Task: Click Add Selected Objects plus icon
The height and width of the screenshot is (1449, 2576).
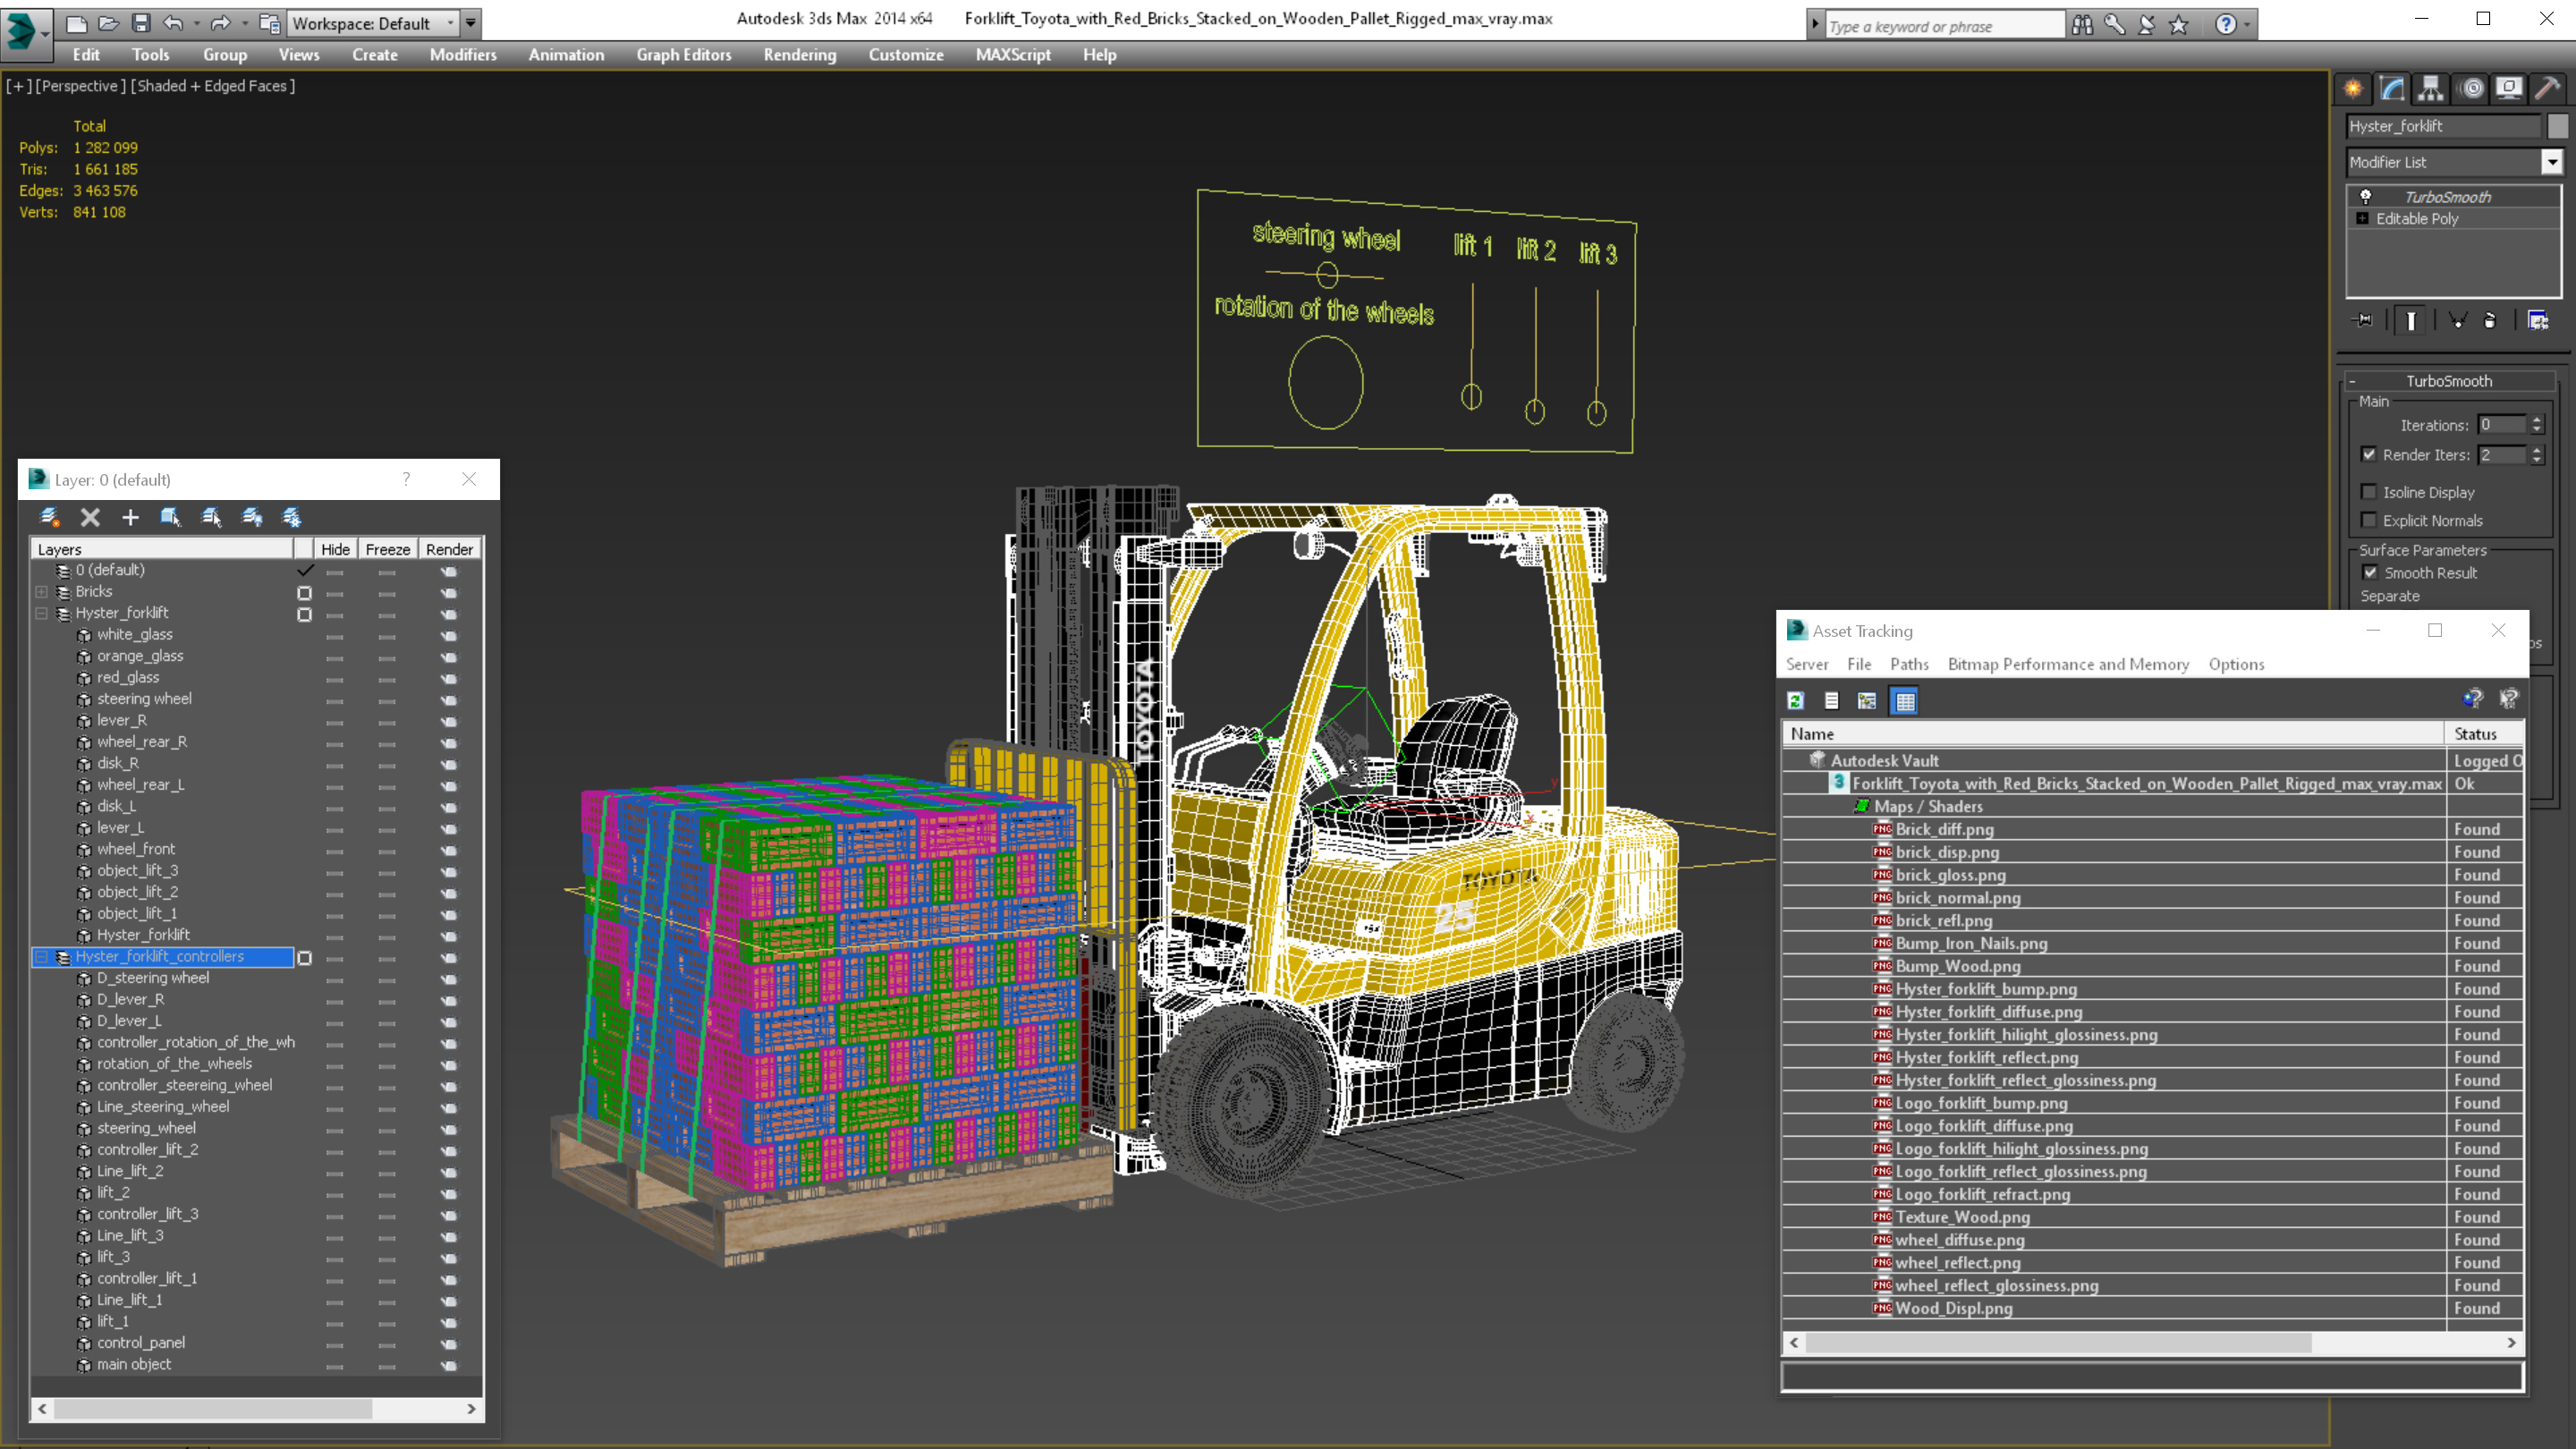Action: click(130, 517)
